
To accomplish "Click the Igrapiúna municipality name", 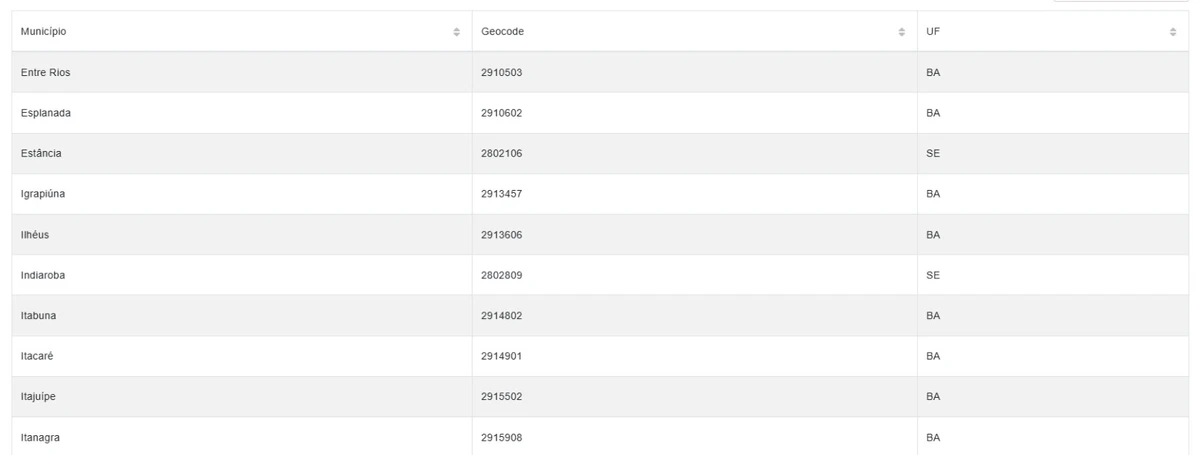I will (43, 194).
